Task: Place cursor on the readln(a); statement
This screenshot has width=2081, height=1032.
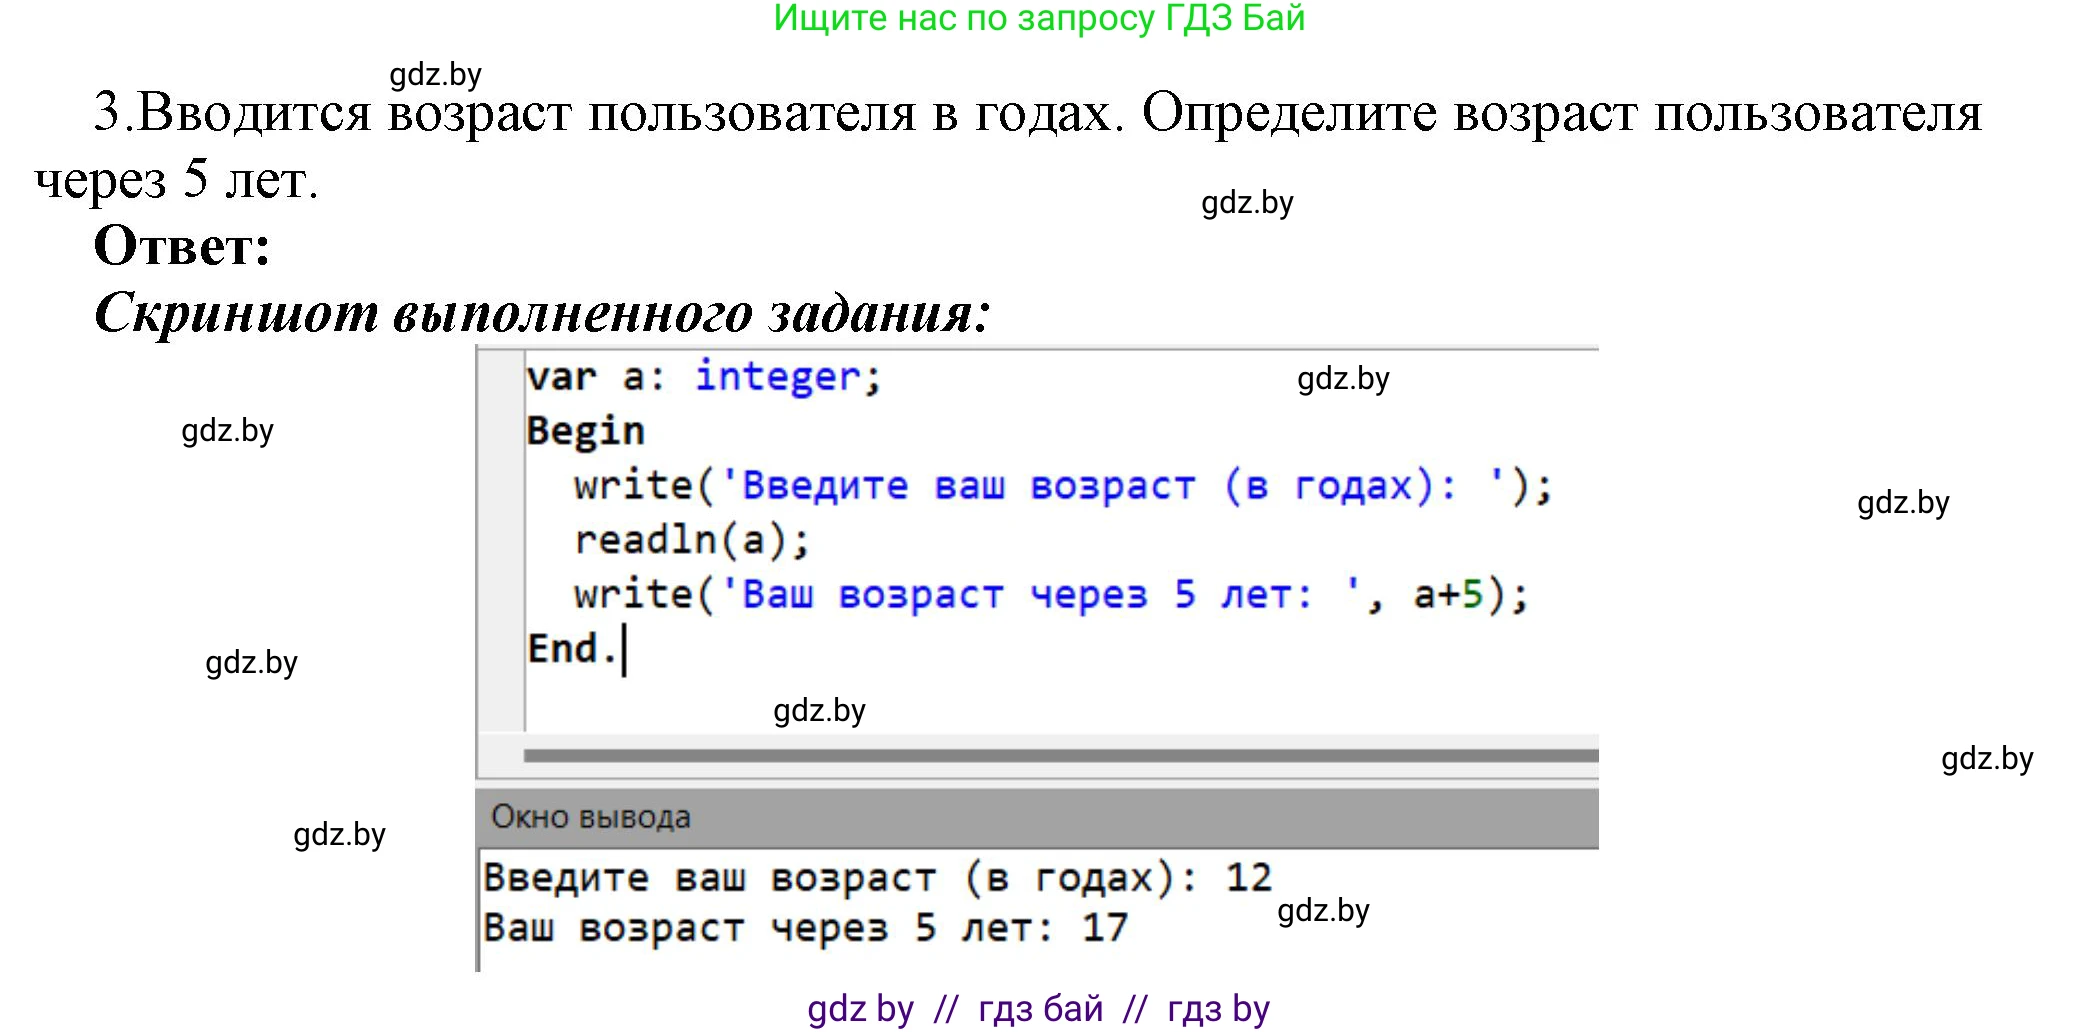Action: pyautogui.click(x=693, y=538)
